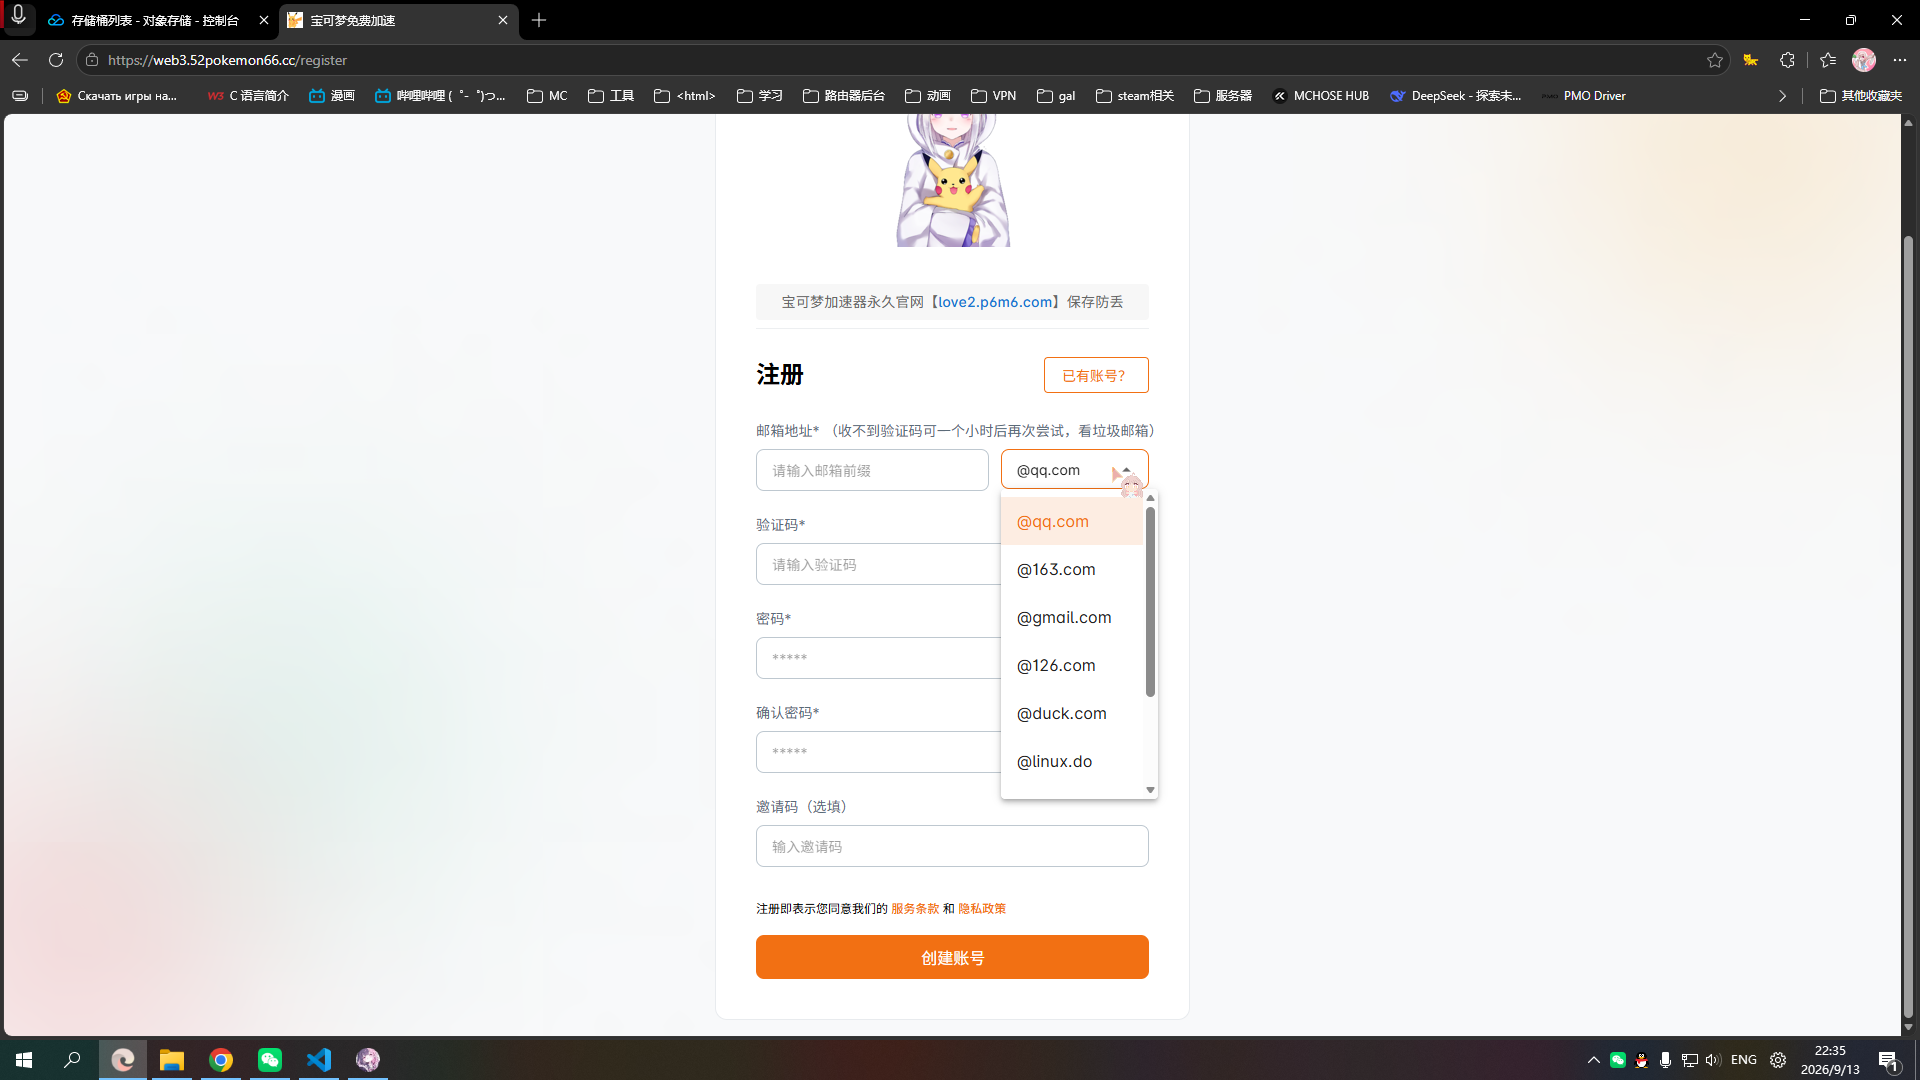The height and width of the screenshot is (1080, 1920).
Task: Collapse the @qq.com email suffix dropdown
Action: pyautogui.click(x=1074, y=470)
